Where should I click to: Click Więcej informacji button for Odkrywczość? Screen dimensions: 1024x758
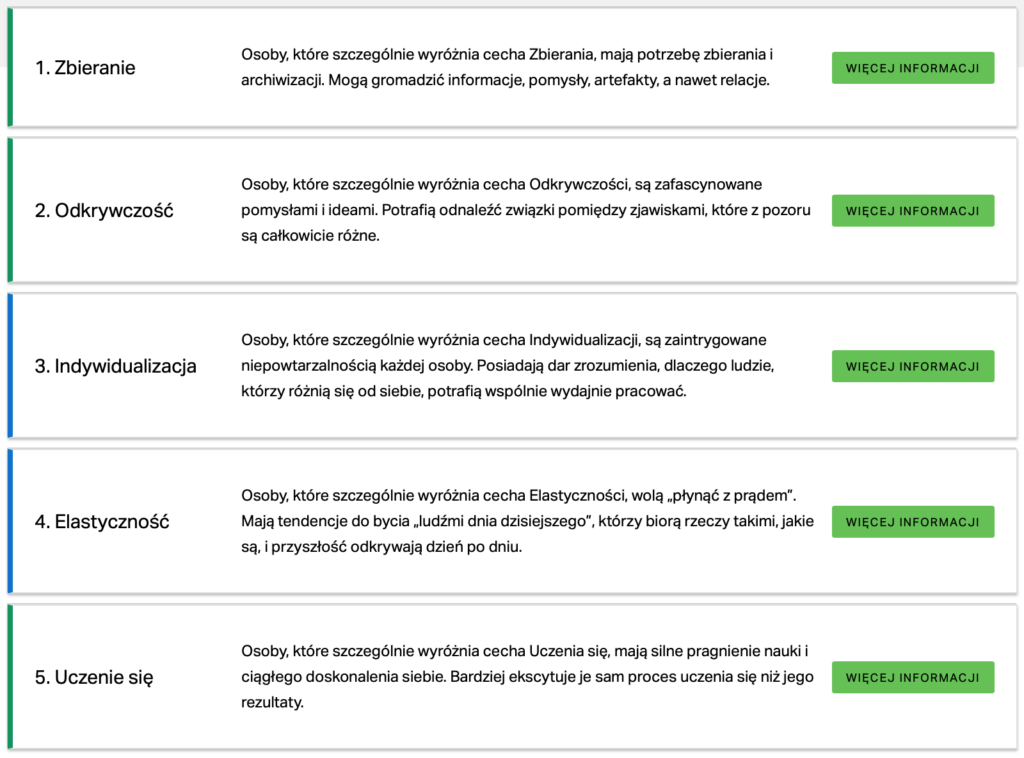pos(912,211)
